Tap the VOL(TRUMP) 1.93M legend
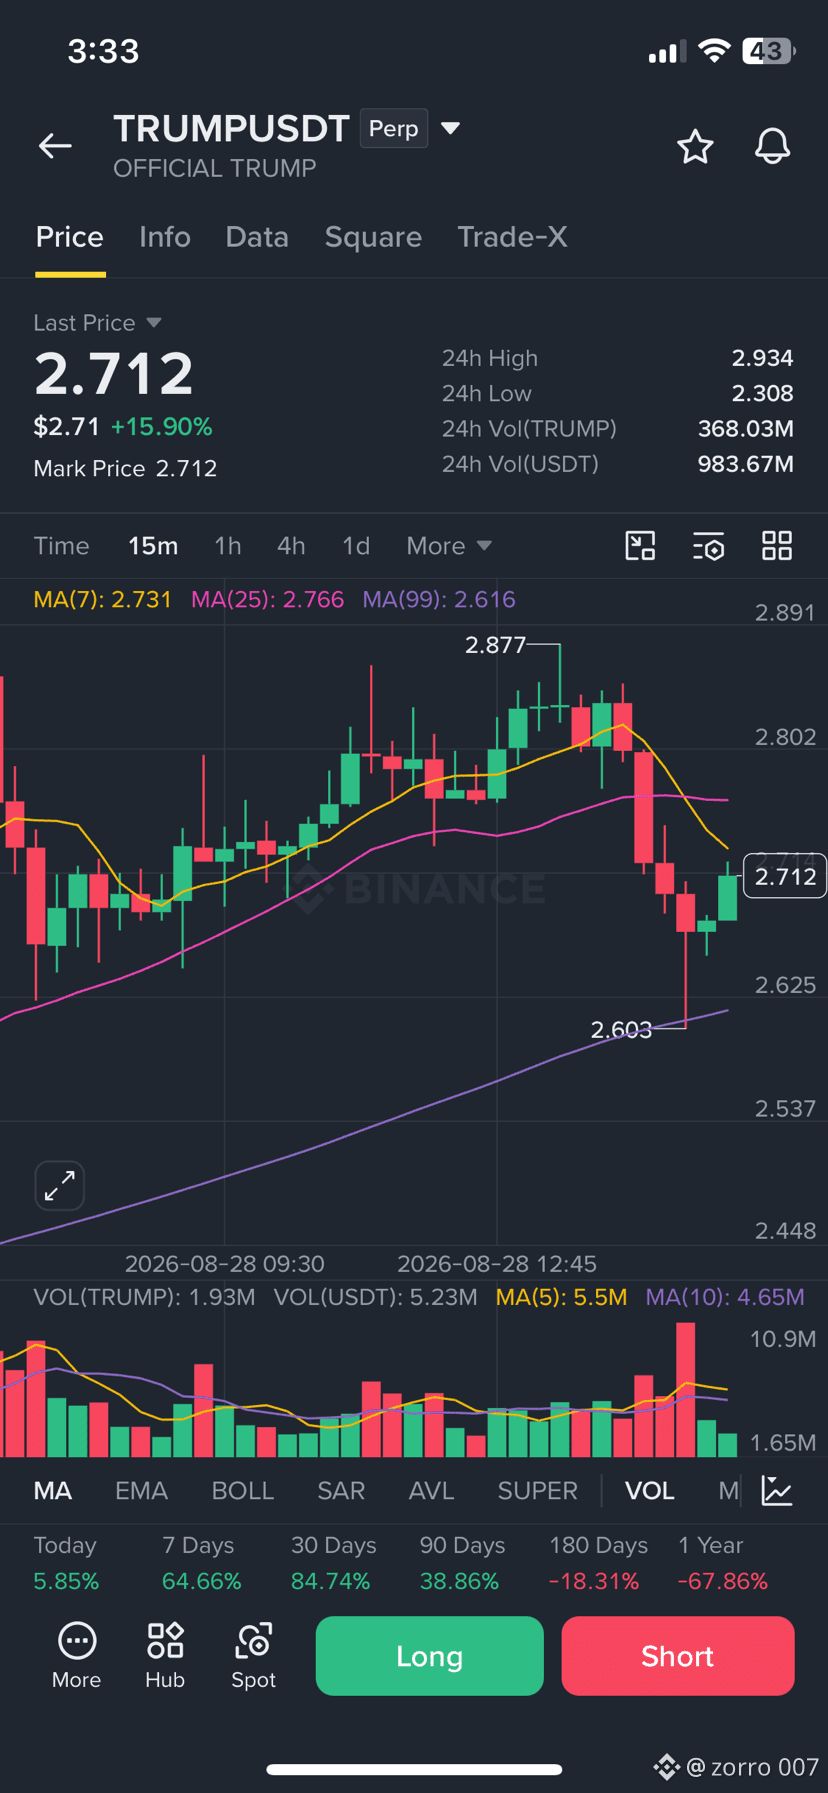Image resolution: width=828 pixels, height=1793 pixels. pos(144,1297)
